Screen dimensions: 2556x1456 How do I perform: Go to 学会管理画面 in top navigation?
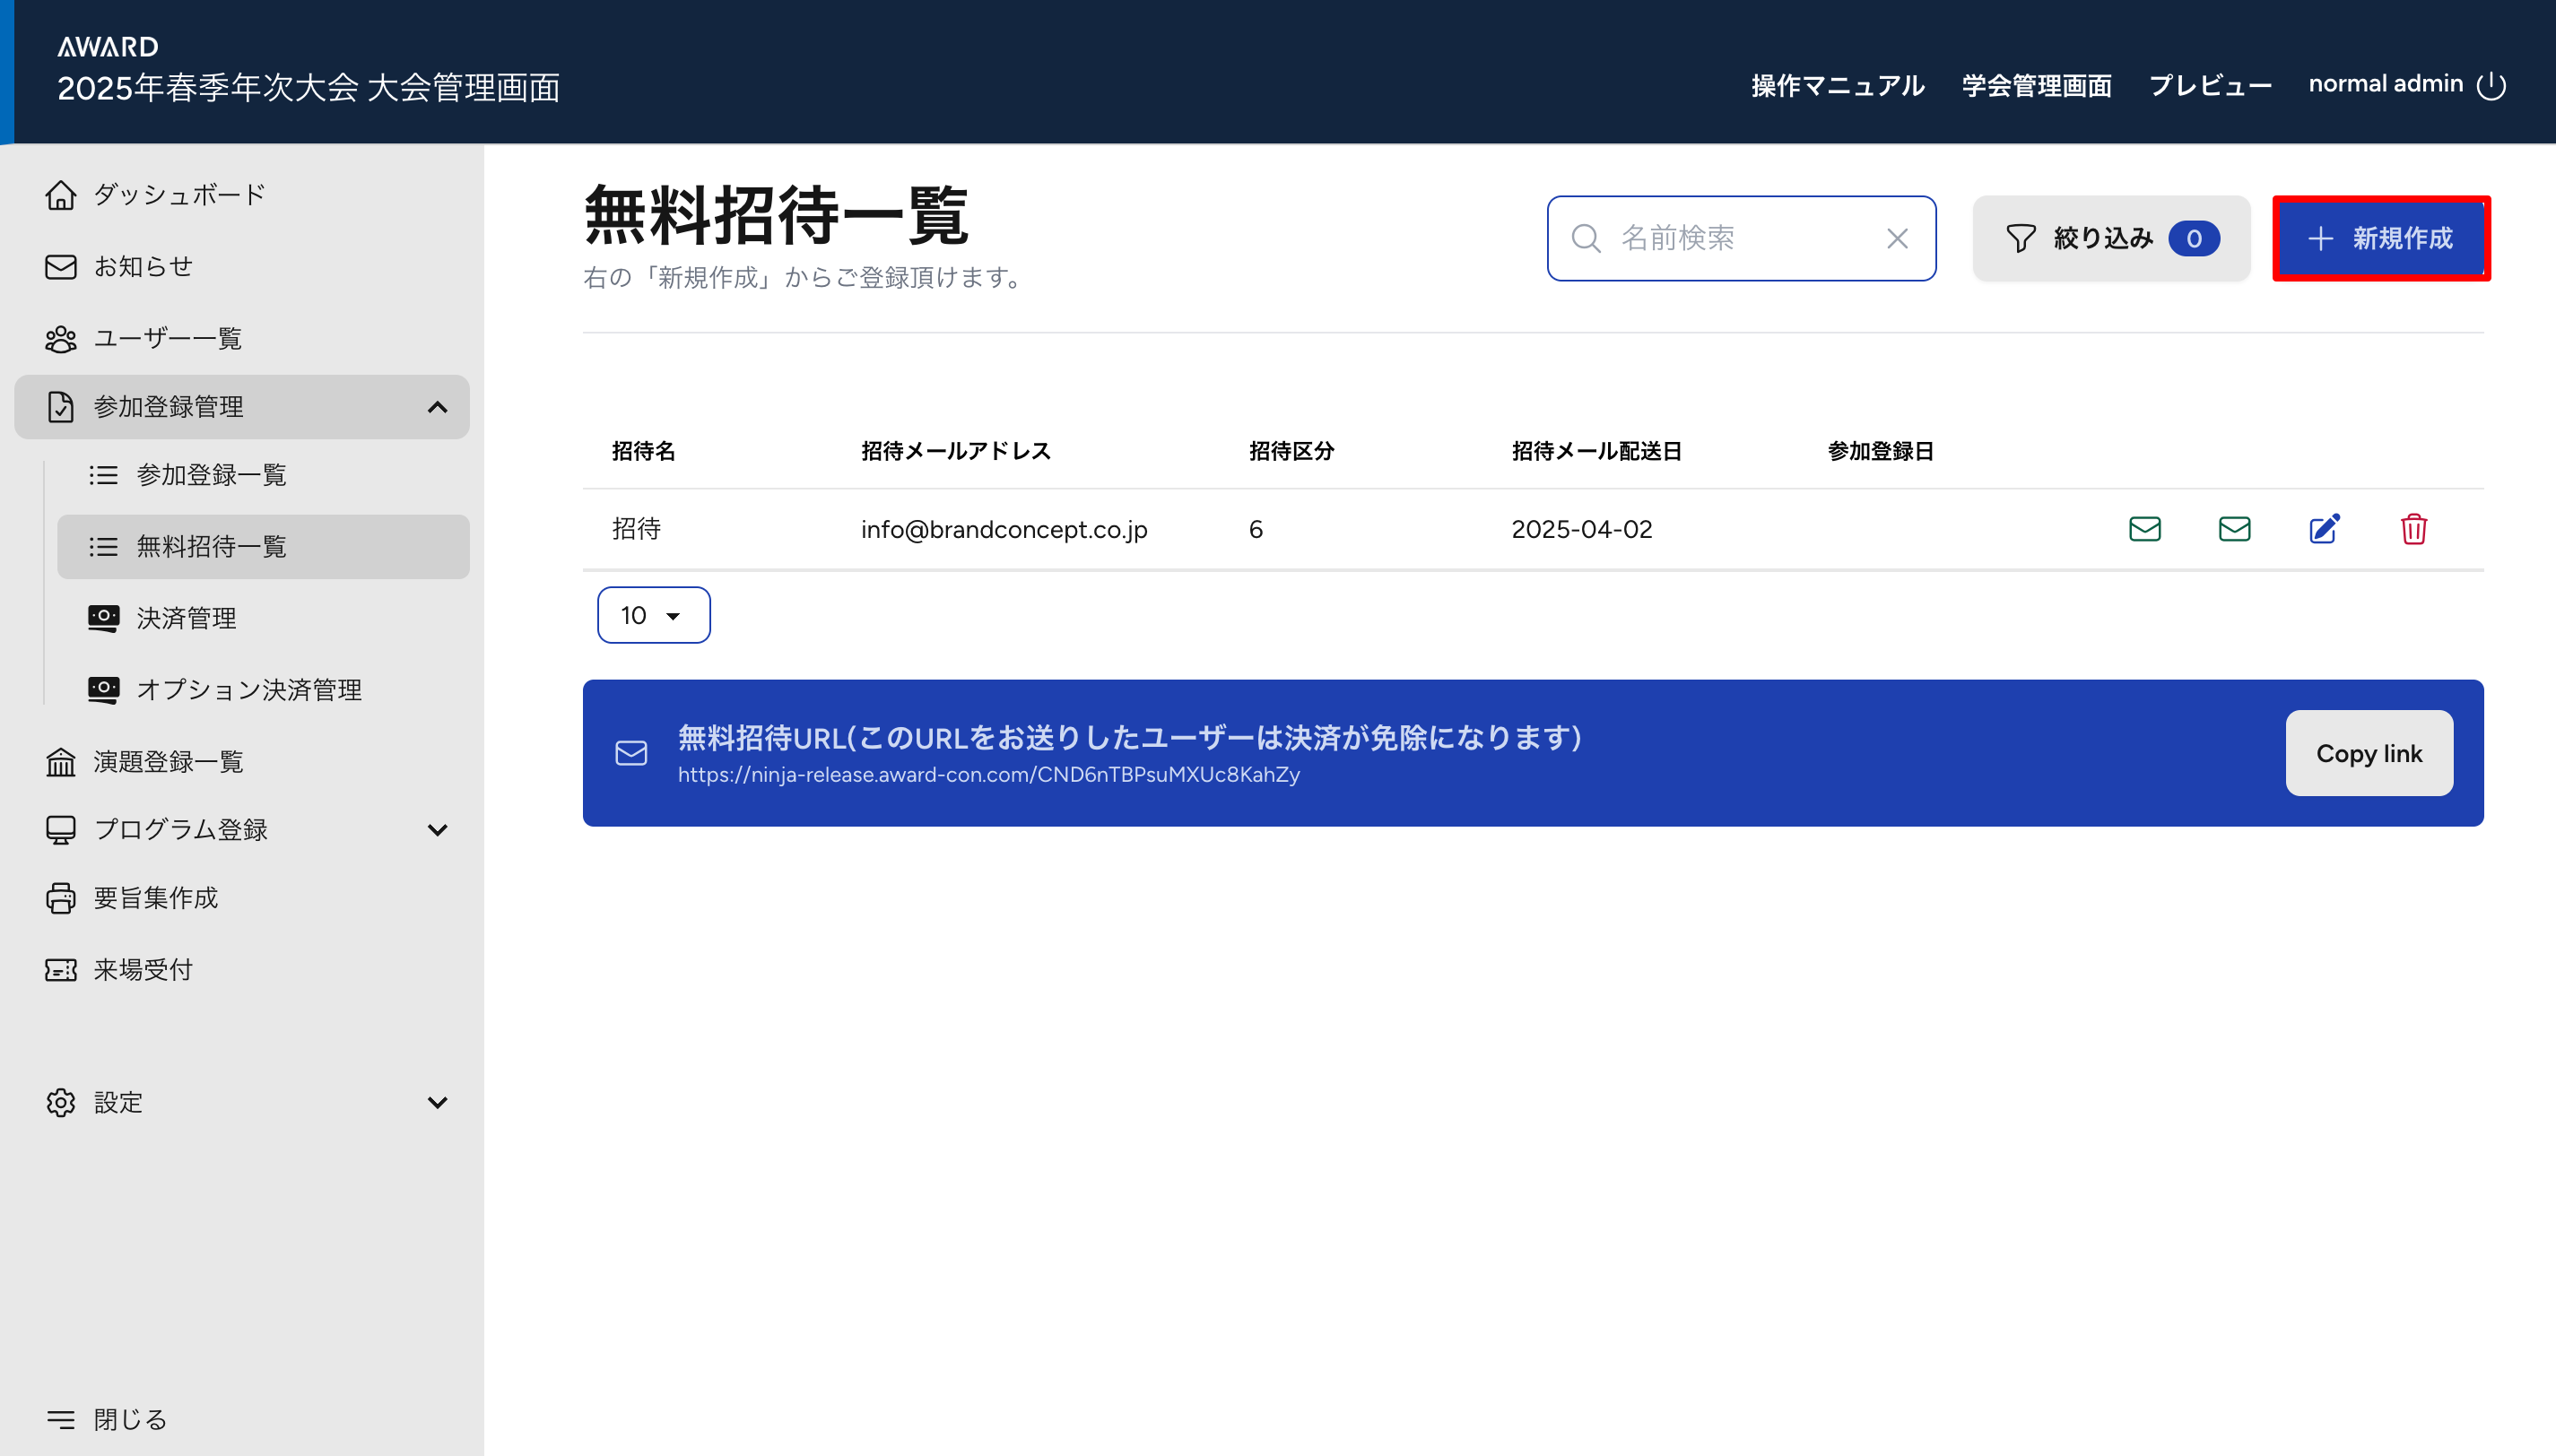tap(2036, 86)
